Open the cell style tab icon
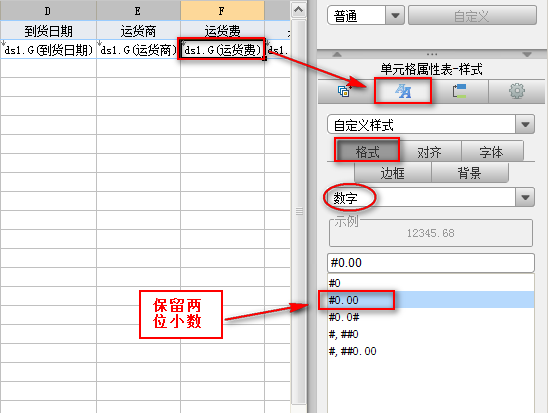This screenshot has height=413, width=548. click(x=403, y=91)
